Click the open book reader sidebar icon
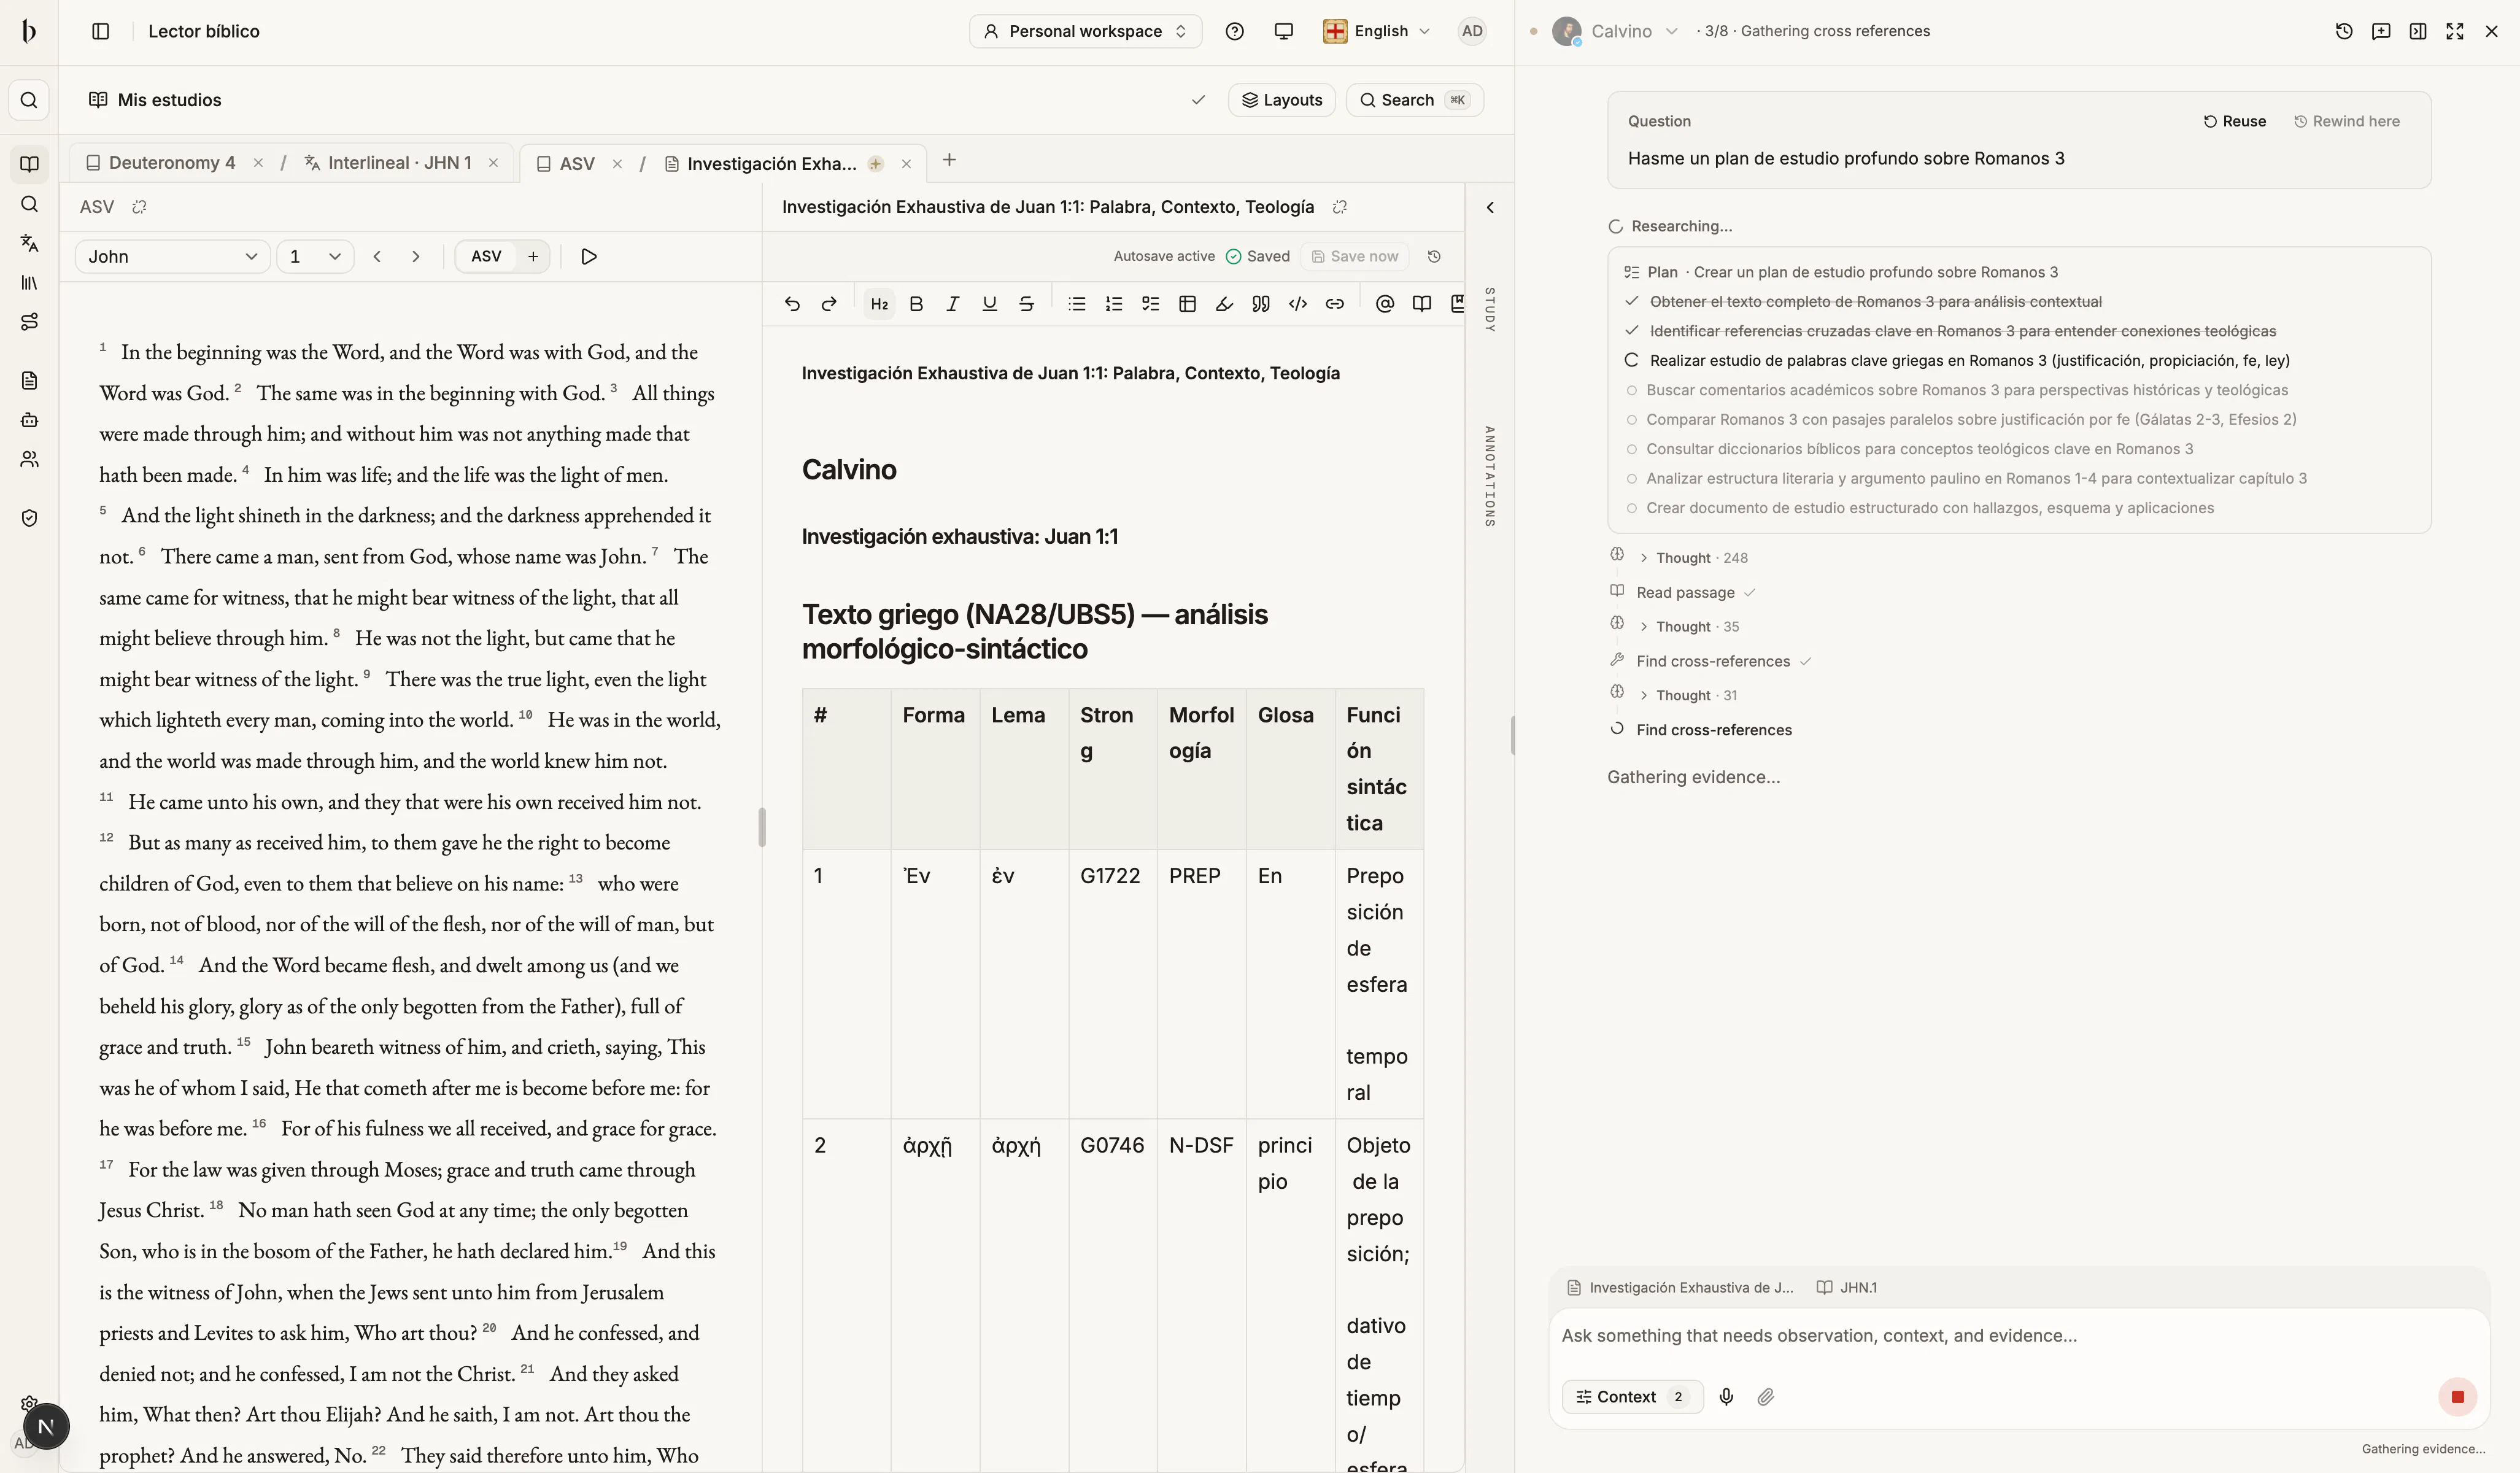Image resolution: width=2520 pixels, height=1473 pixels. pyautogui.click(x=29, y=164)
